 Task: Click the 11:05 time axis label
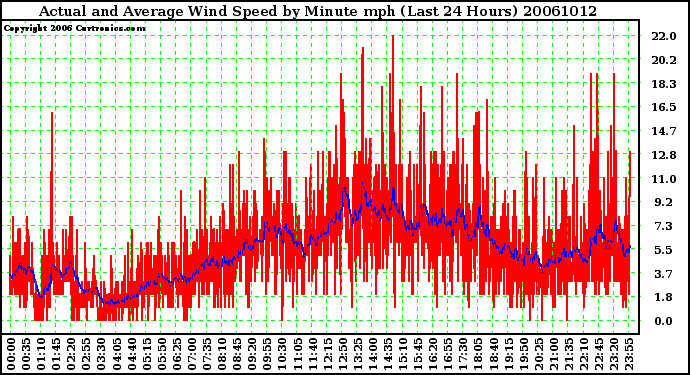click(297, 354)
